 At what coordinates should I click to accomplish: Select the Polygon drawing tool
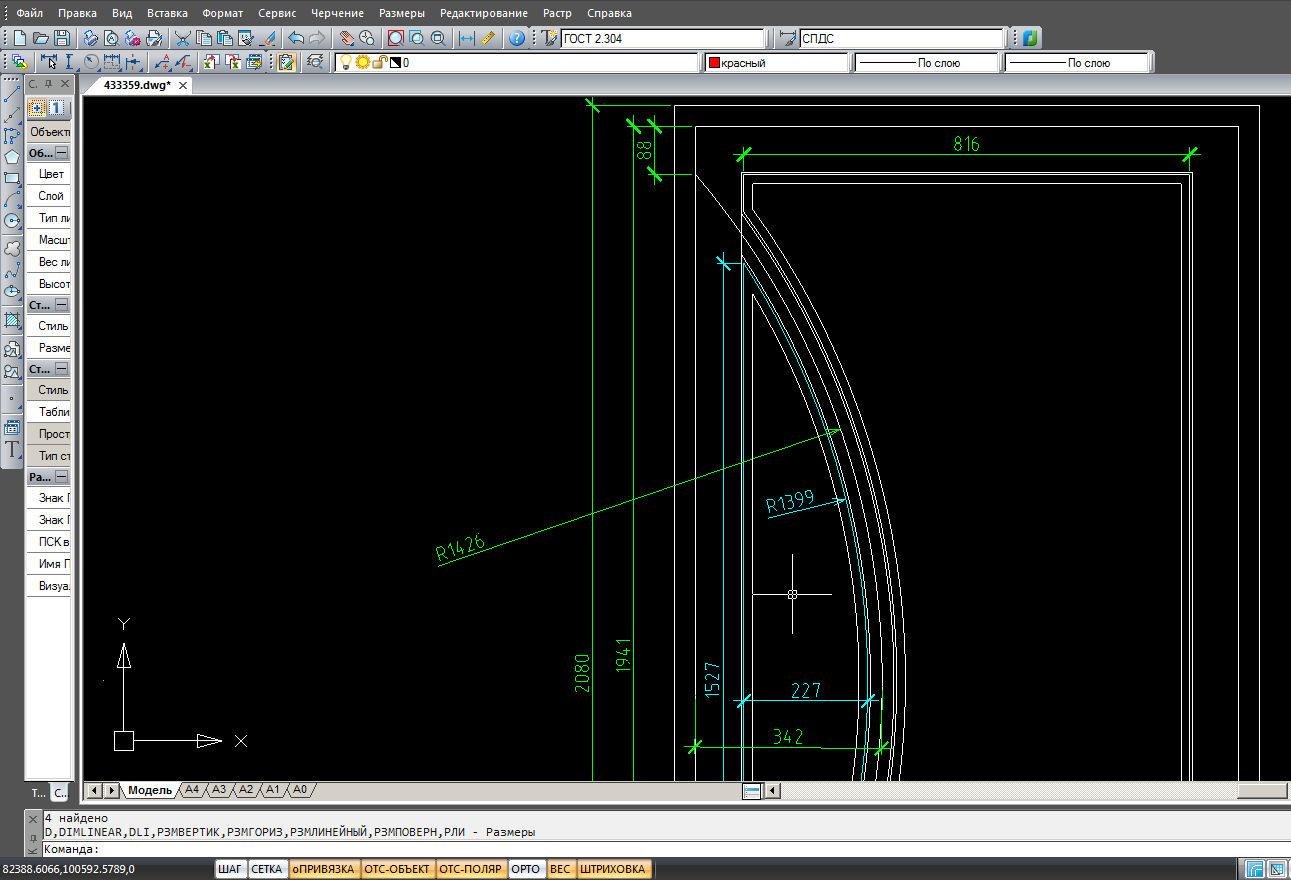click(x=12, y=157)
